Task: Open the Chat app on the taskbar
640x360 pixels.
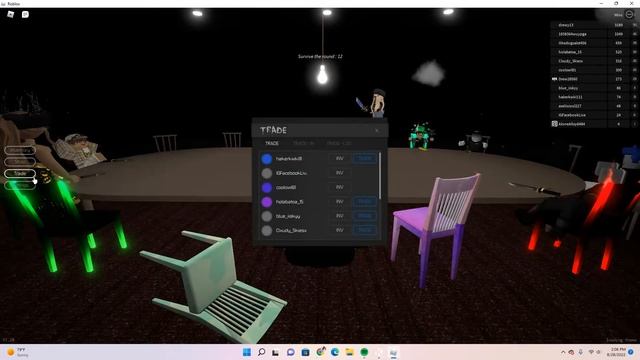Action: 290,352
